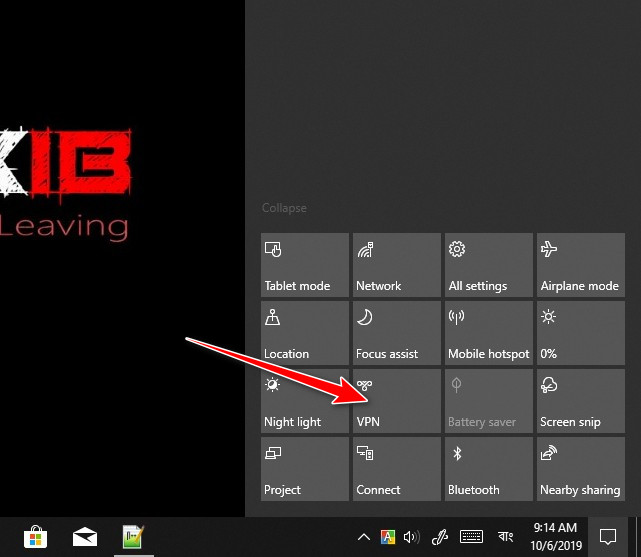Toggle Location quick action
Viewport: 641px width, 557px height.
tap(305, 333)
